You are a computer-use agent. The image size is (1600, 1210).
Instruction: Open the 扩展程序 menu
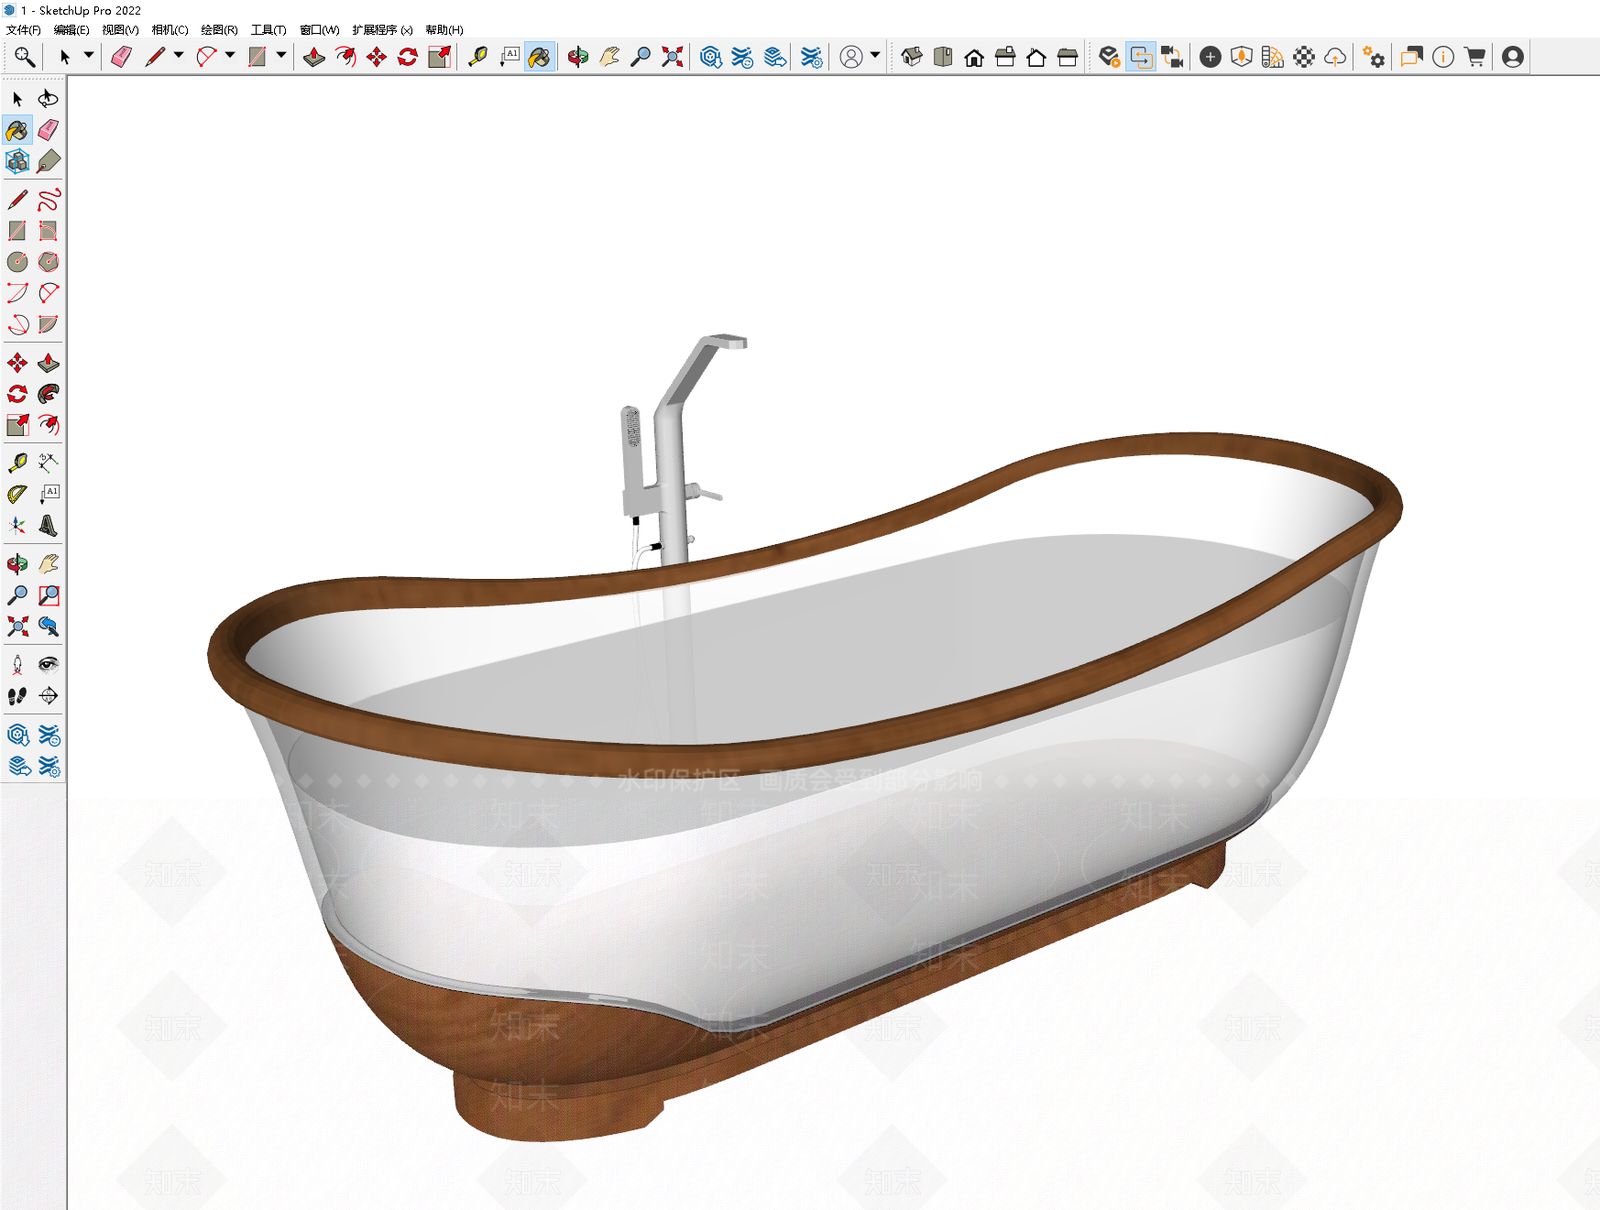(382, 30)
